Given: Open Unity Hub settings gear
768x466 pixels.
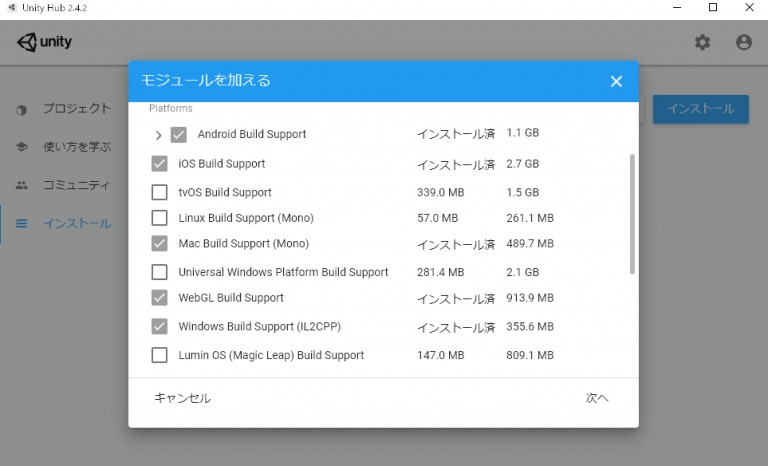Looking at the screenshot, I should (x=702, y=42).
